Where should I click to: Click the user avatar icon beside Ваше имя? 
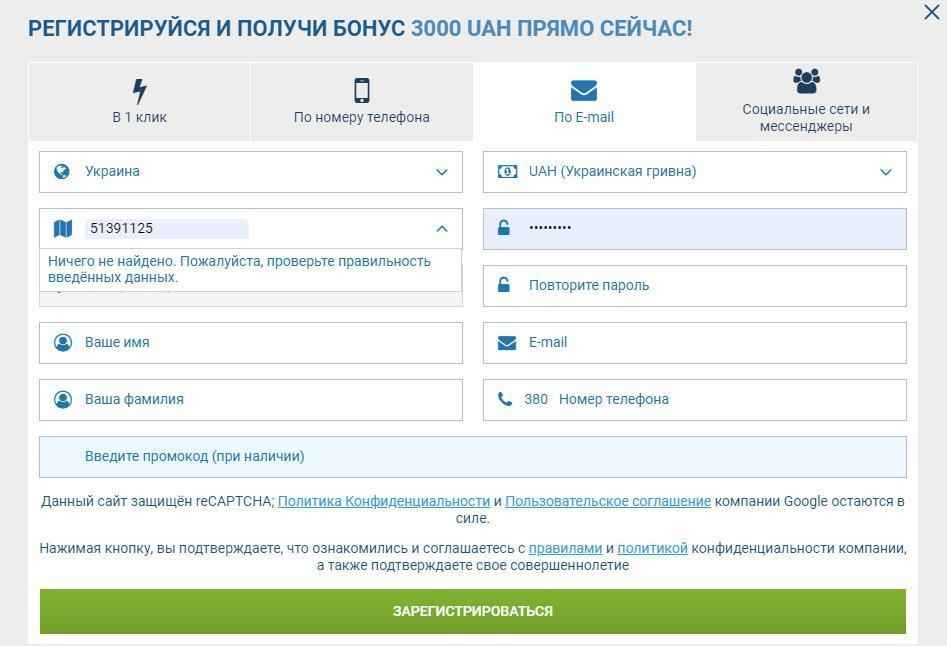click(x=63, y=343)
